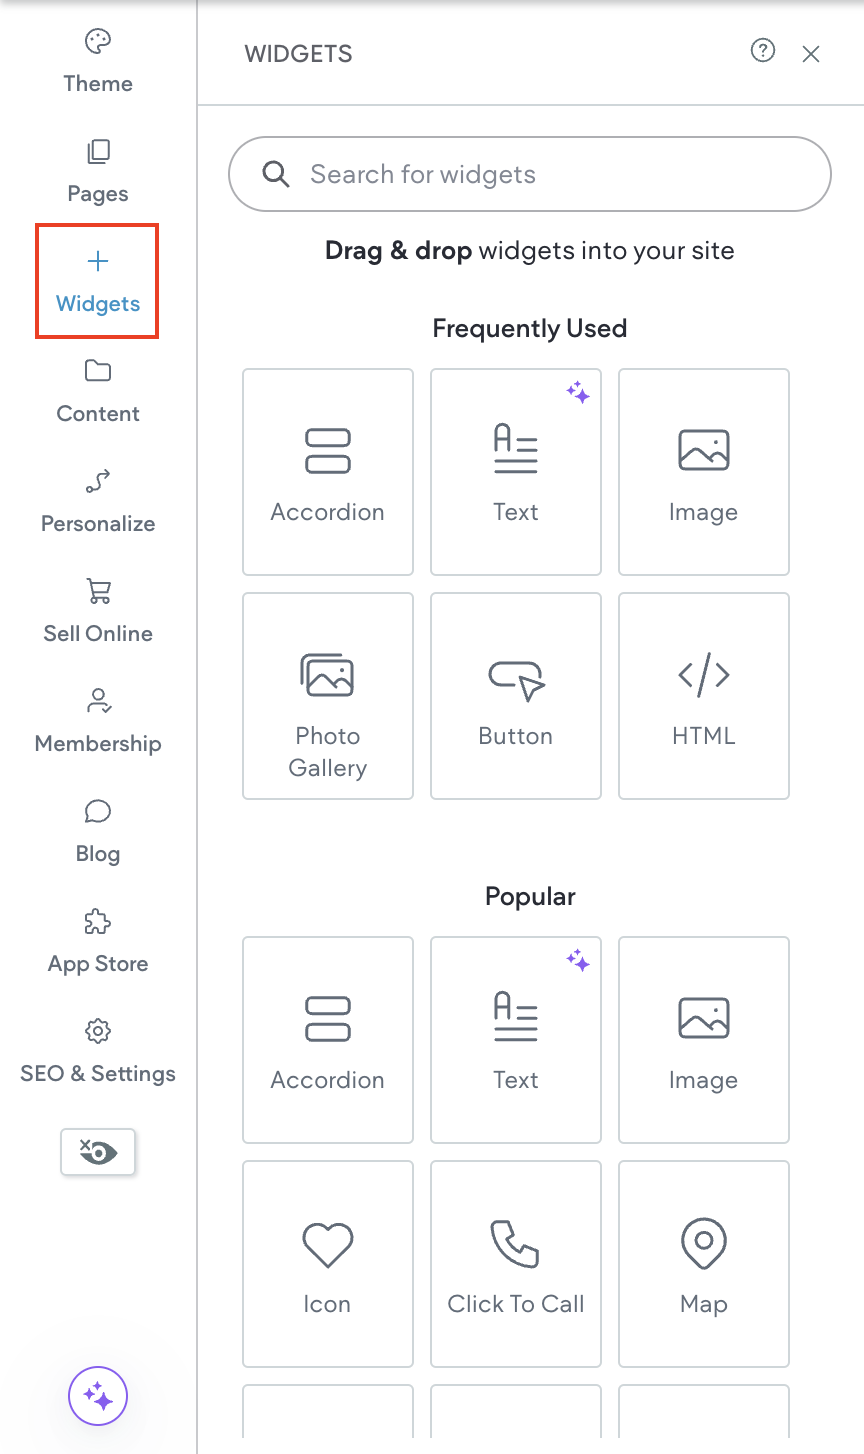The width and height of the screenshot is (864, 1454).
Task: Select the Photo Gallery widget
Action: coord(327,696)
